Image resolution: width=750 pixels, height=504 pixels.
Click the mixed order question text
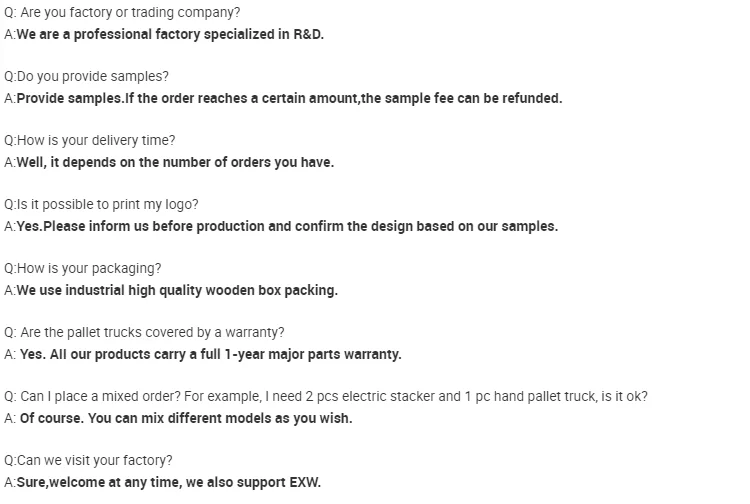click(x=325, y=397)
